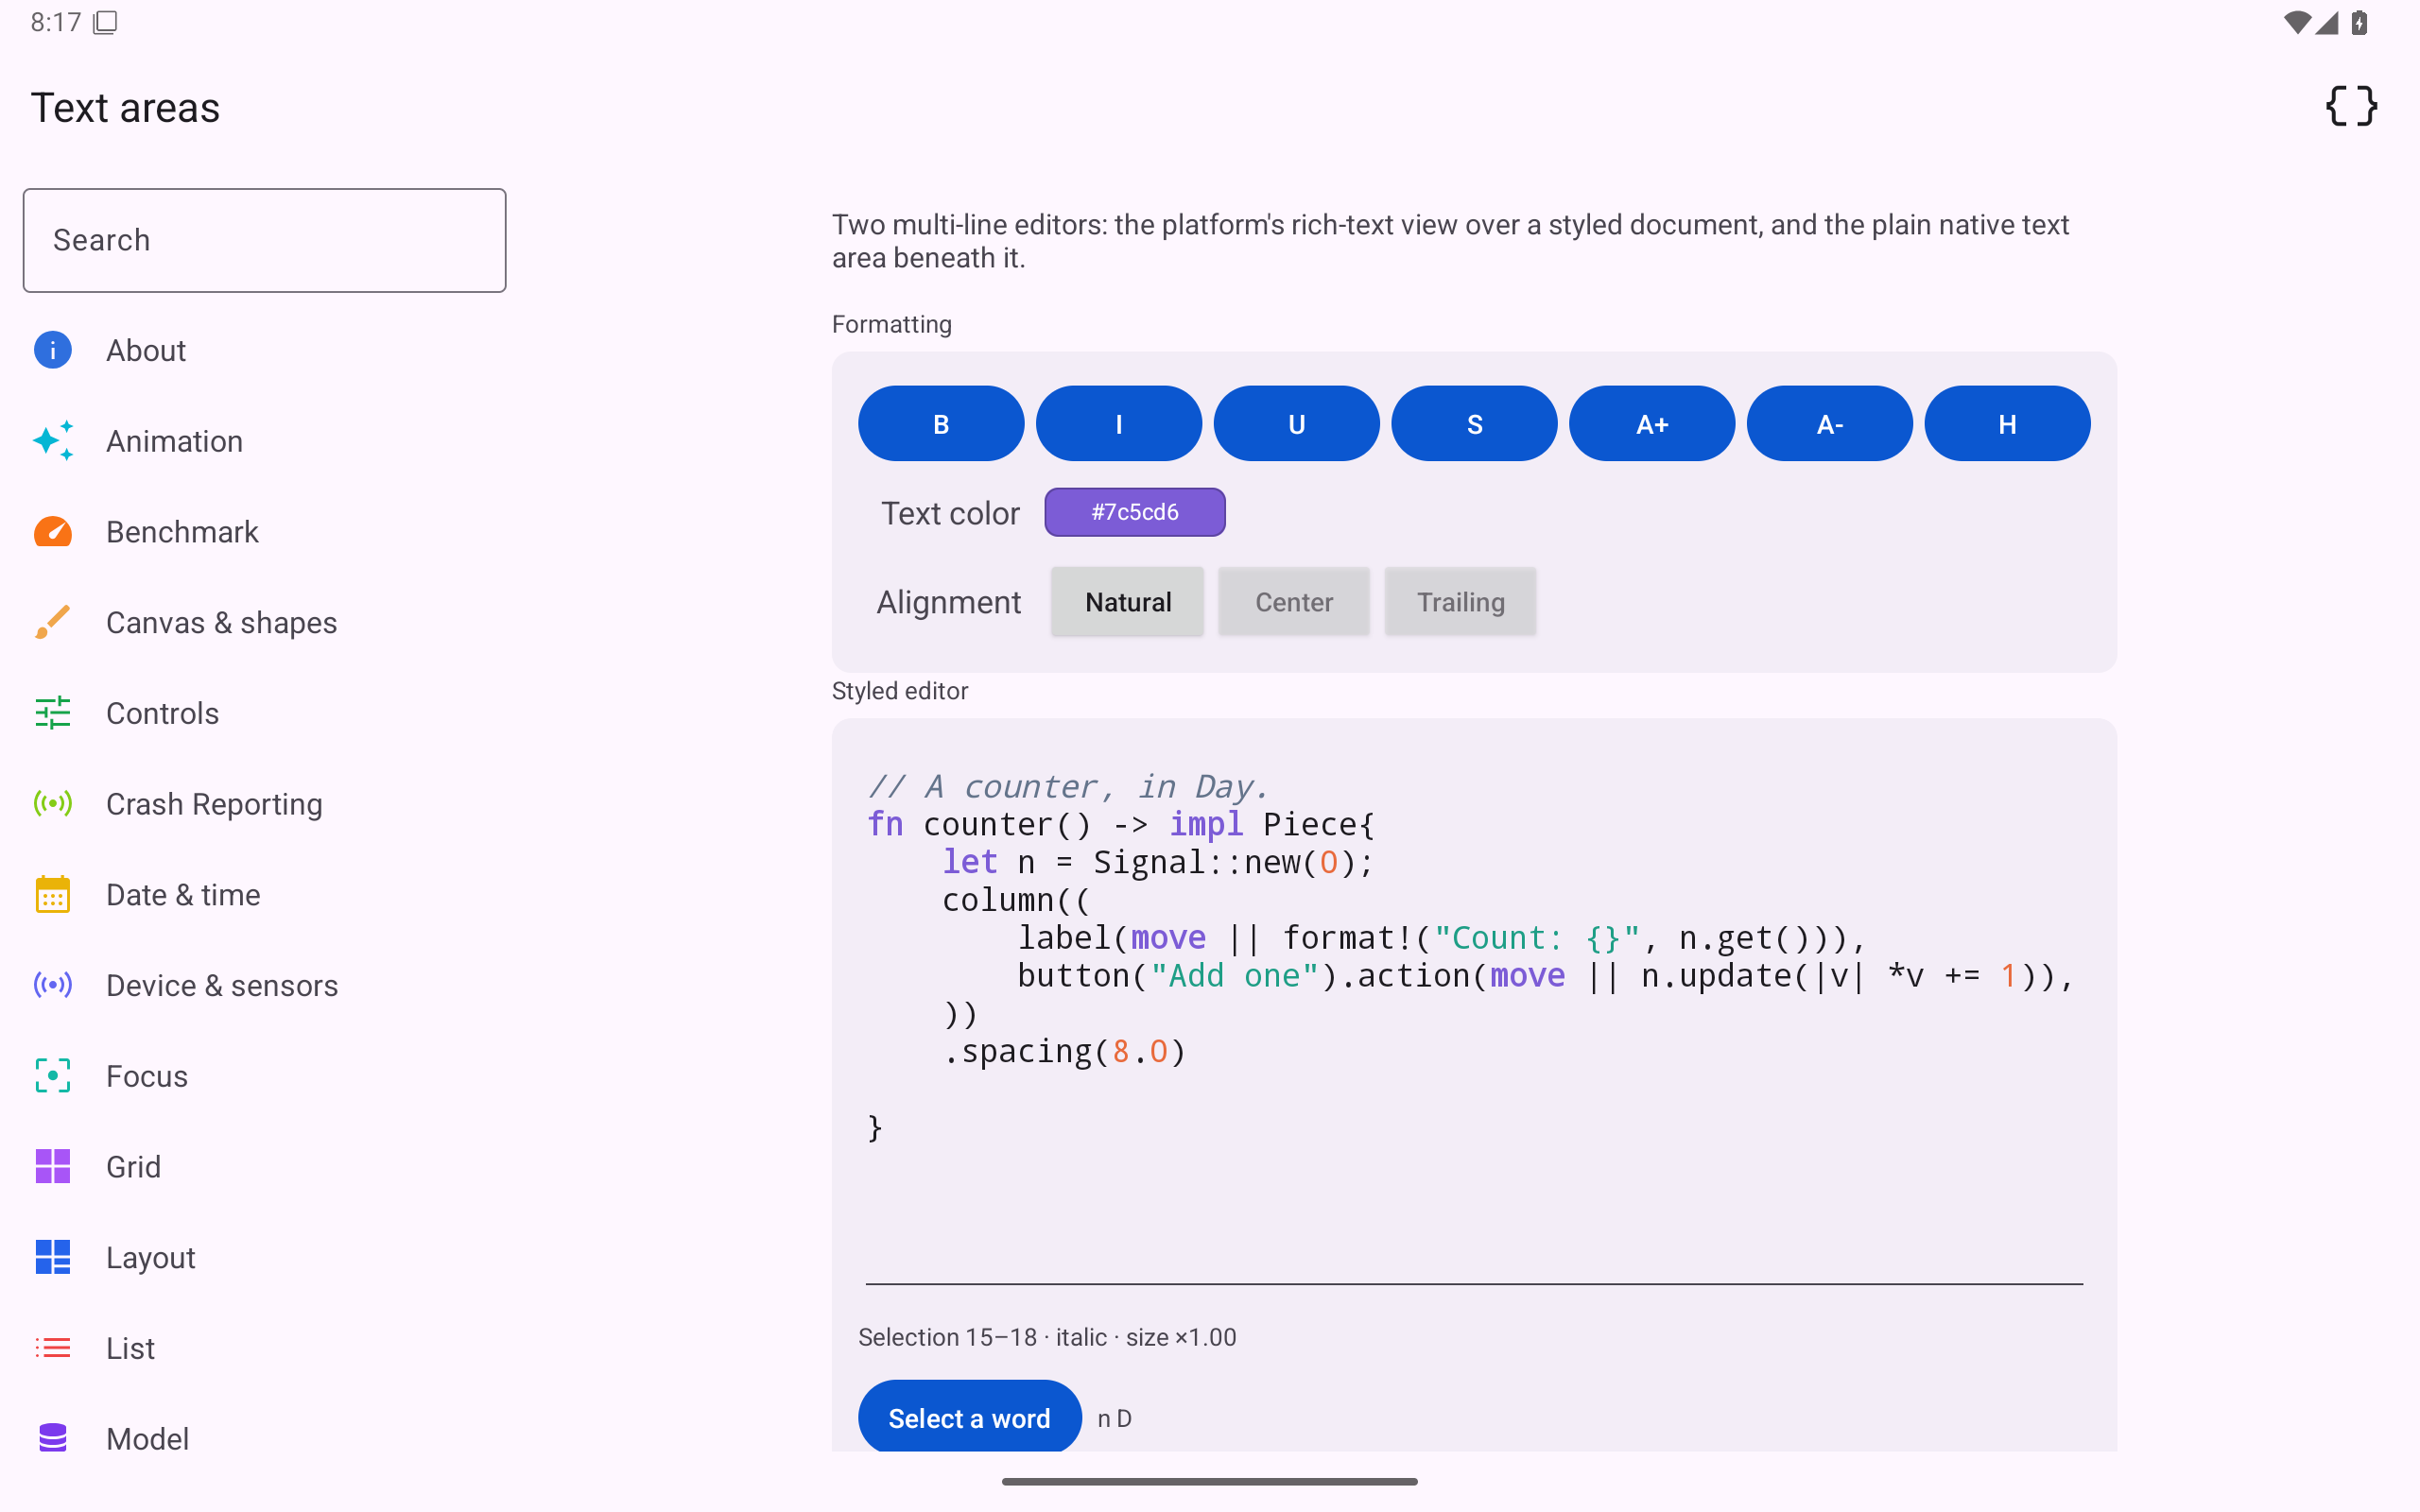Open Benchmark in sidebar
Screen dimensions: 2420x1512
coord(265,532)
